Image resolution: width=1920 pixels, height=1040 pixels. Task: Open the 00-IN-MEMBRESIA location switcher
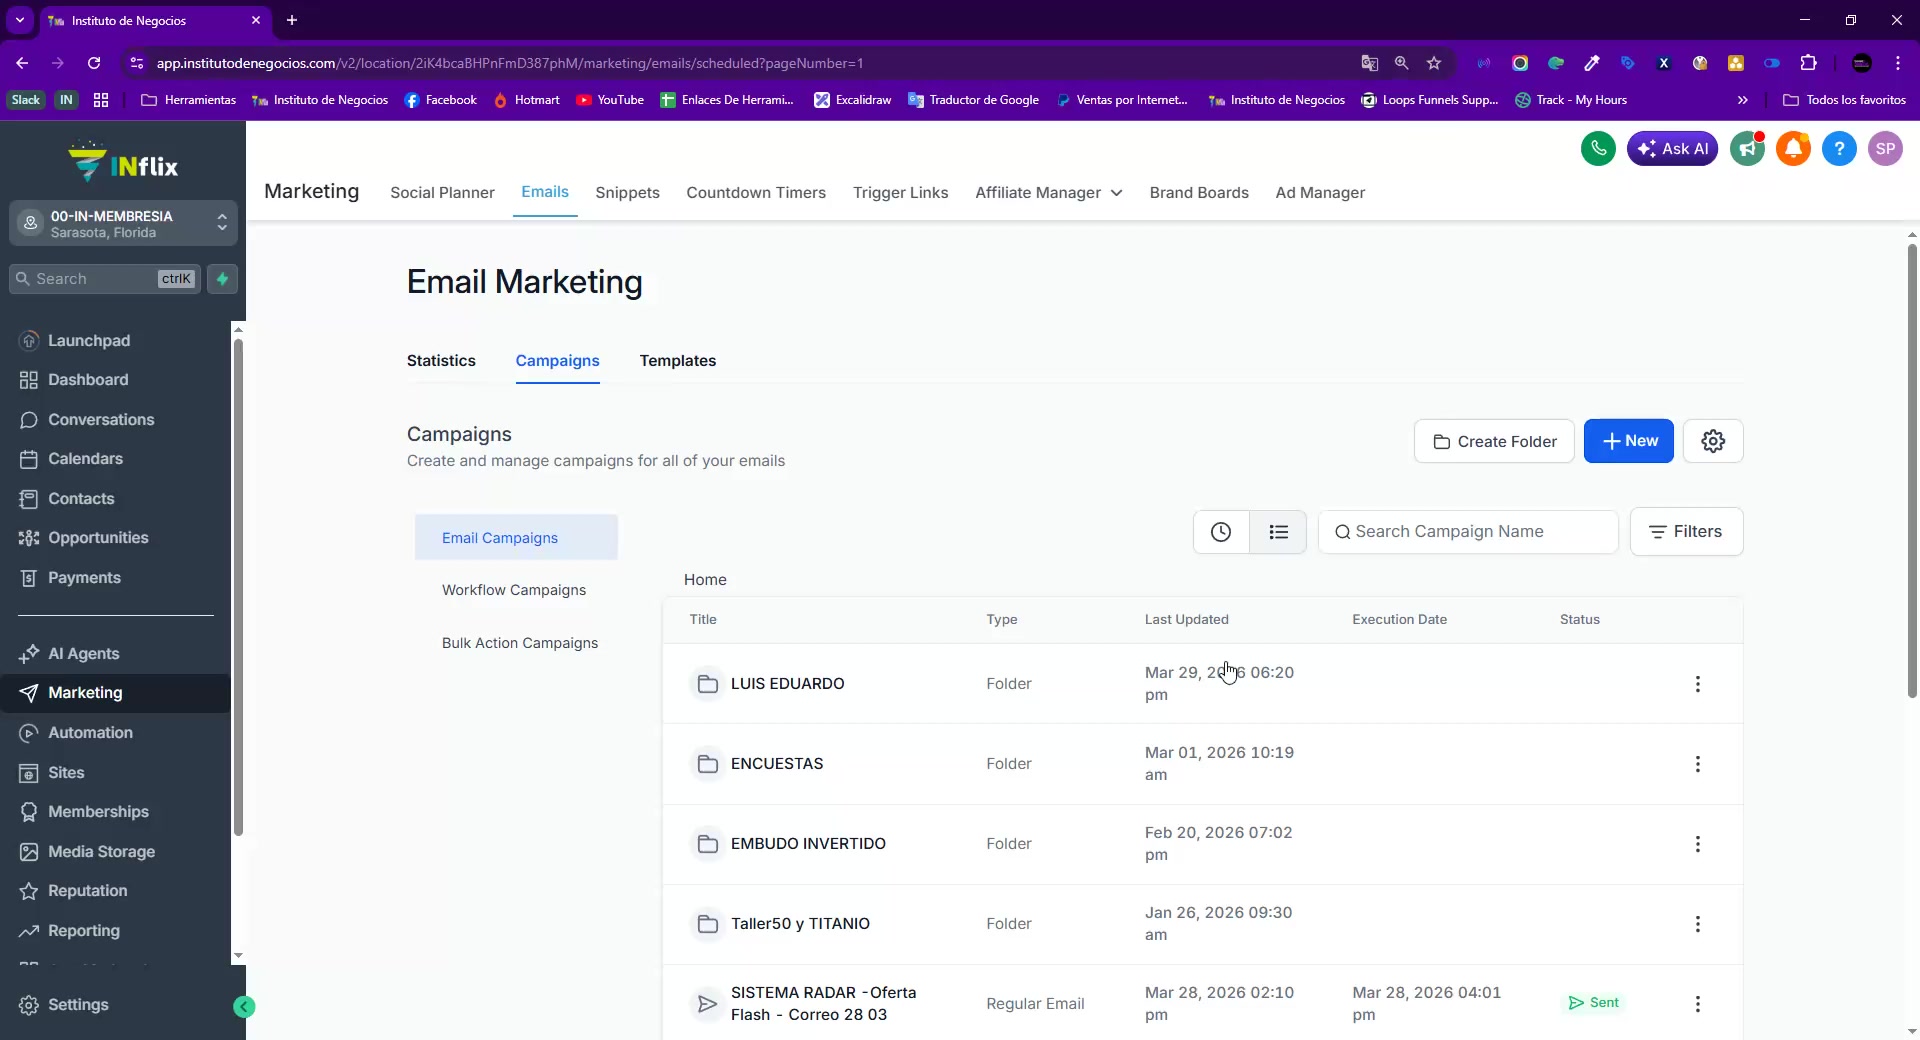pos(124,224)
